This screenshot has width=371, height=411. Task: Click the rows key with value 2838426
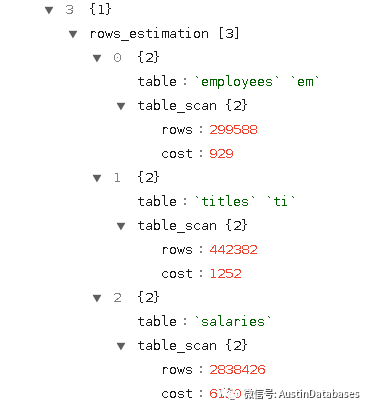[x=177, y=370]
